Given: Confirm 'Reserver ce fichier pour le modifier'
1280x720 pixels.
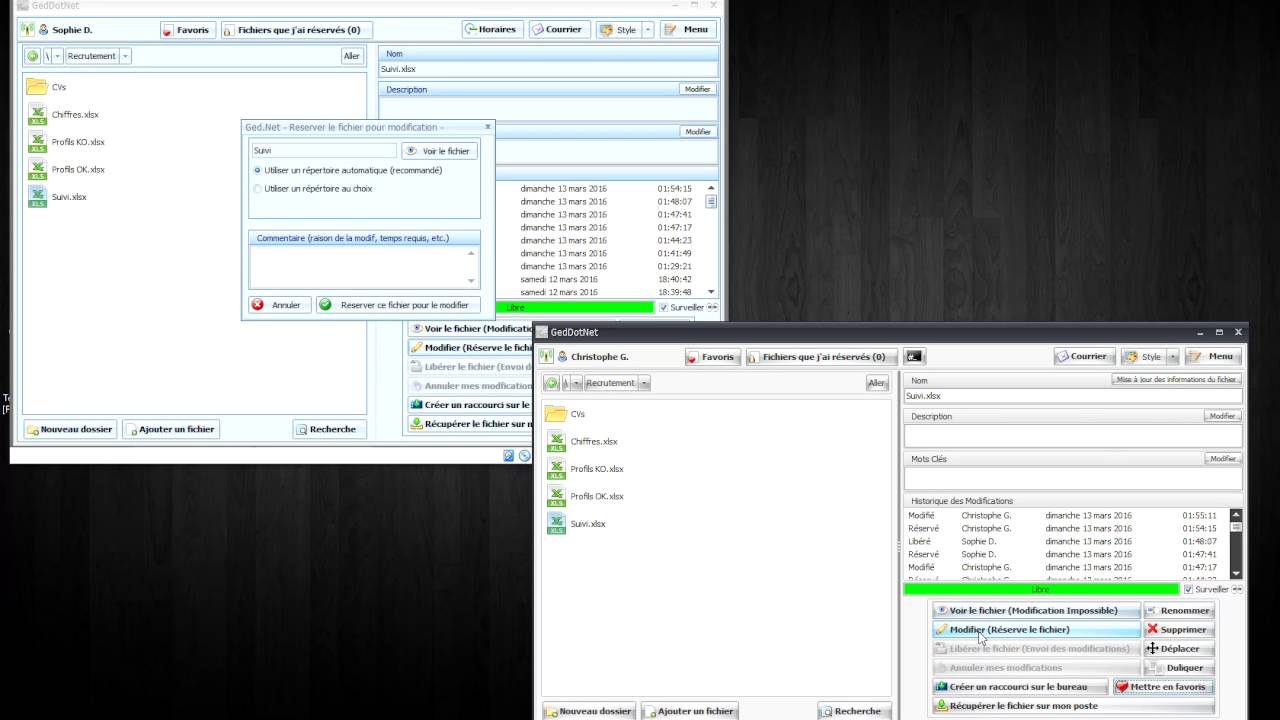Looking at the screenshot, I should point(397,305).
